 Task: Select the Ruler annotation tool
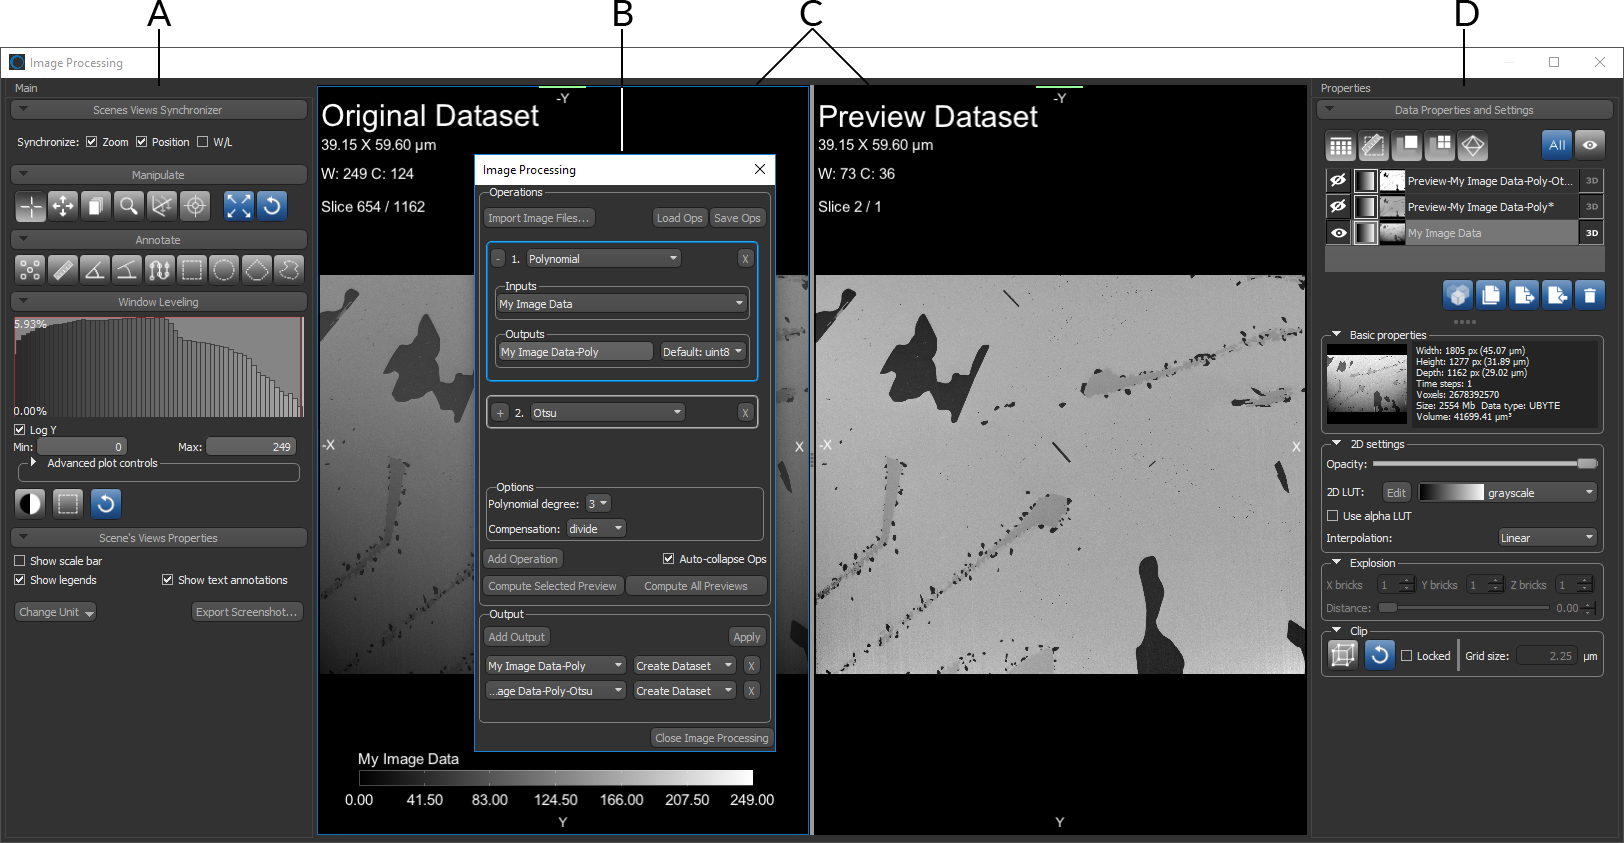pos(62,269)
